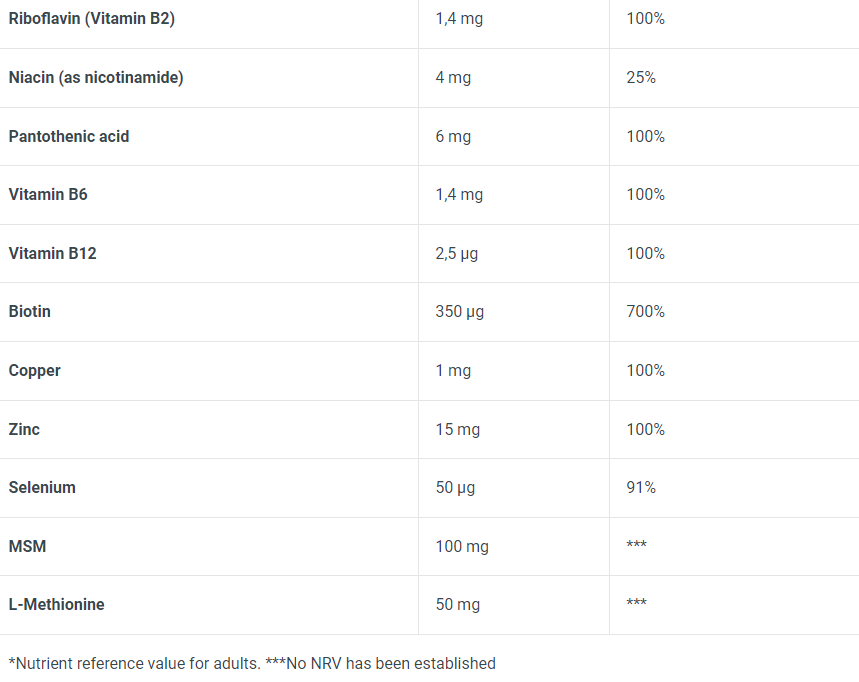Click the 350 µg Biotin amount
Viewport: 859px width, 682px height.
pyautogui.click(x=460, y=311)
